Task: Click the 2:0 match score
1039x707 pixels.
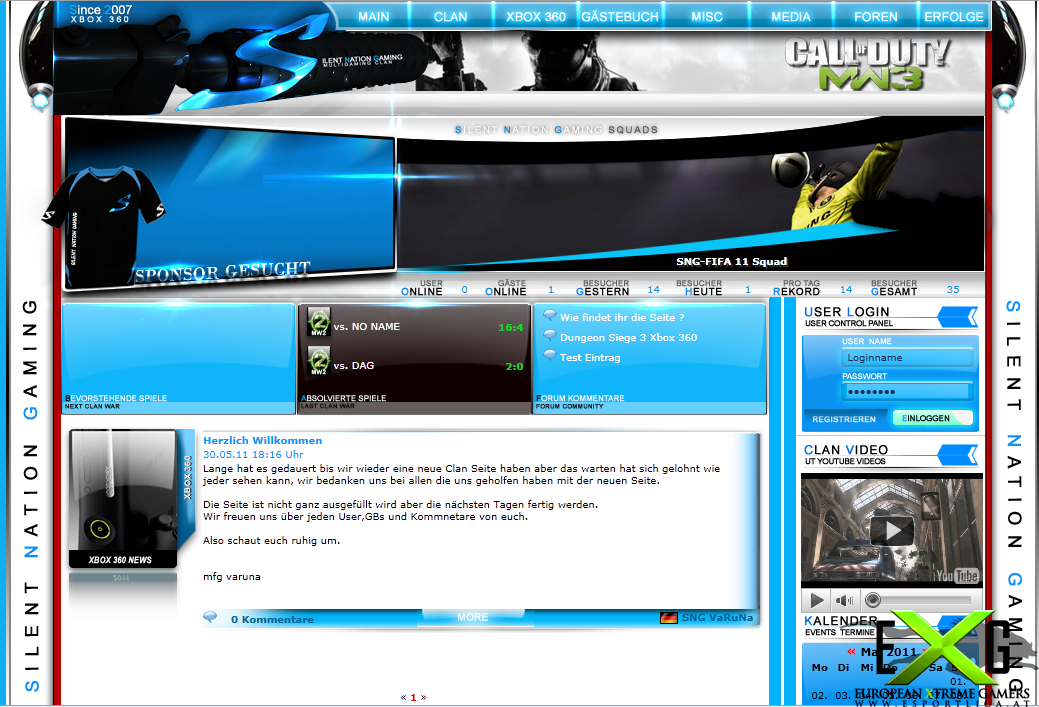Action: click(x=514, y=366)
